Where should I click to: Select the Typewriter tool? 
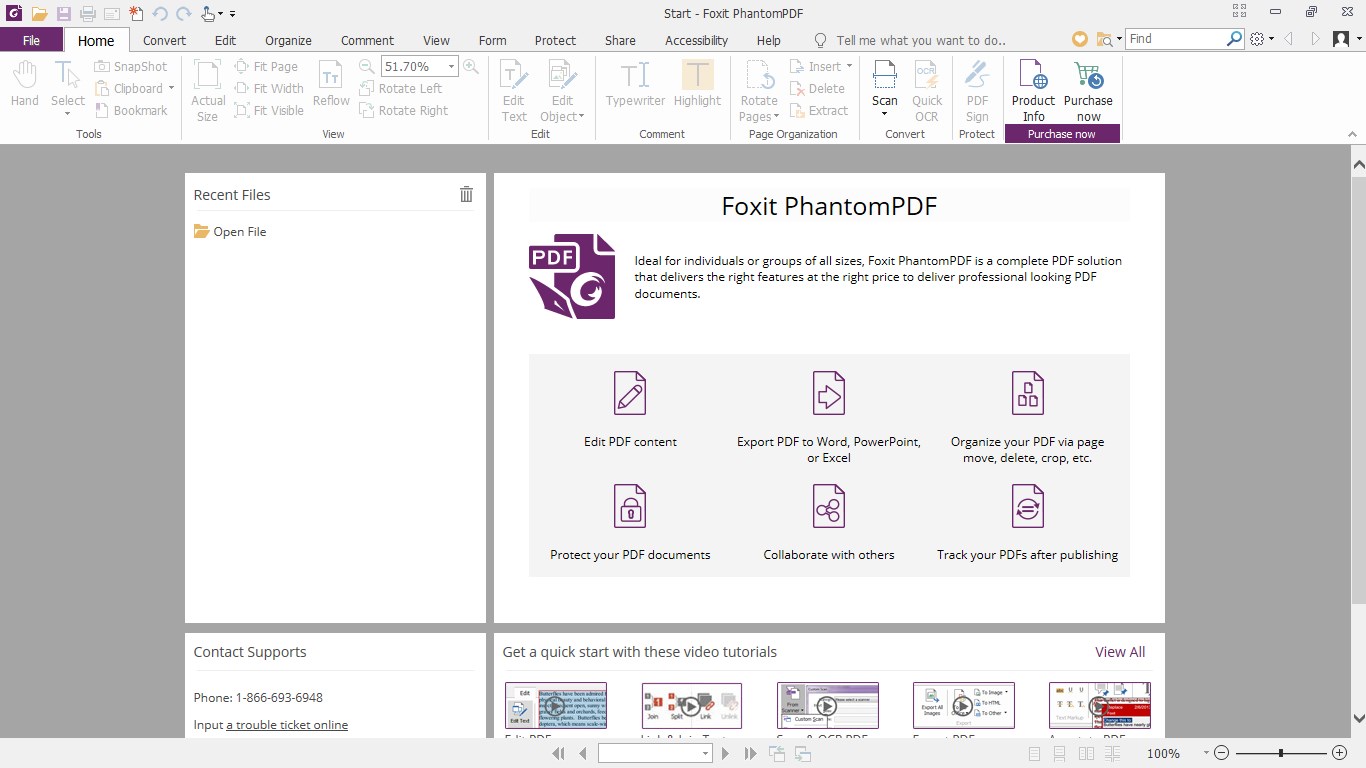click(635, 84)
